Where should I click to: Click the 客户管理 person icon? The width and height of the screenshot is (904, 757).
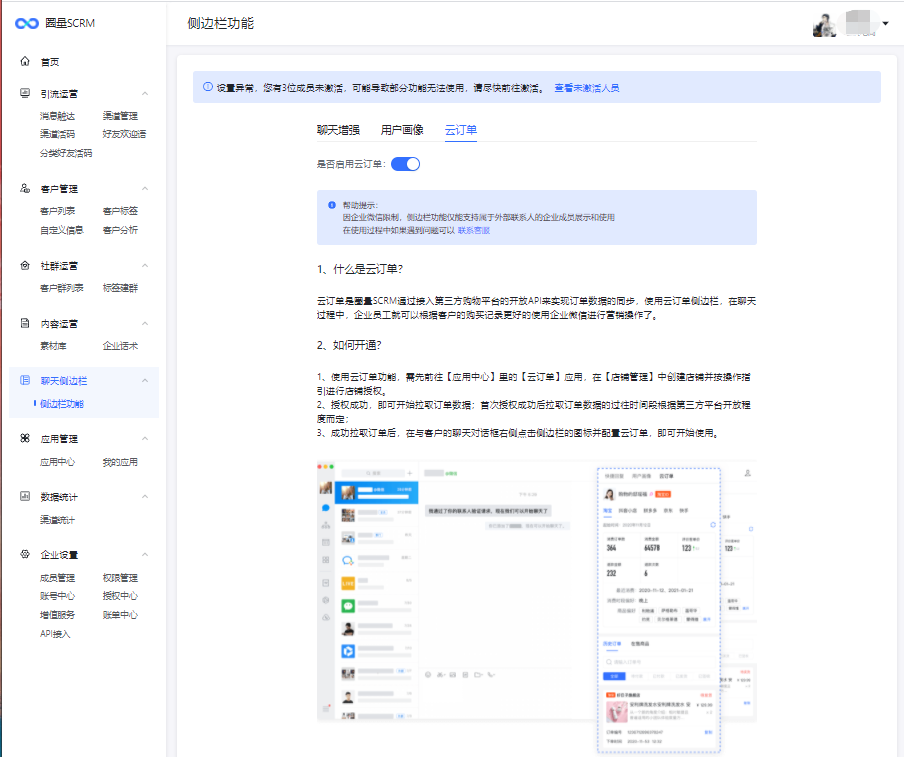coord(25,188)
